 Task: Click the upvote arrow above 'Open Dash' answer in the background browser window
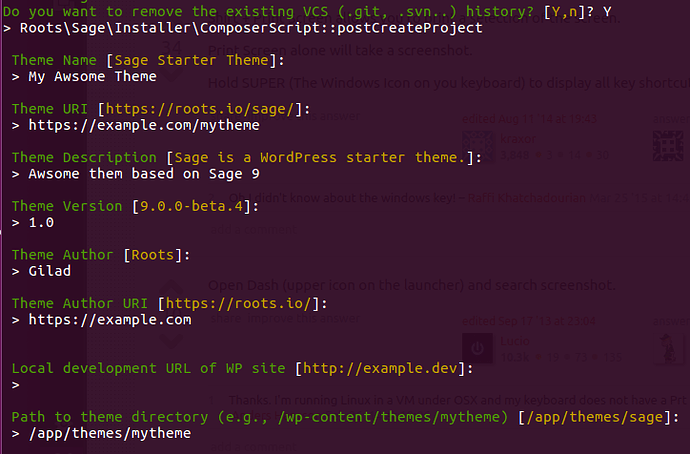click(171, 288)
